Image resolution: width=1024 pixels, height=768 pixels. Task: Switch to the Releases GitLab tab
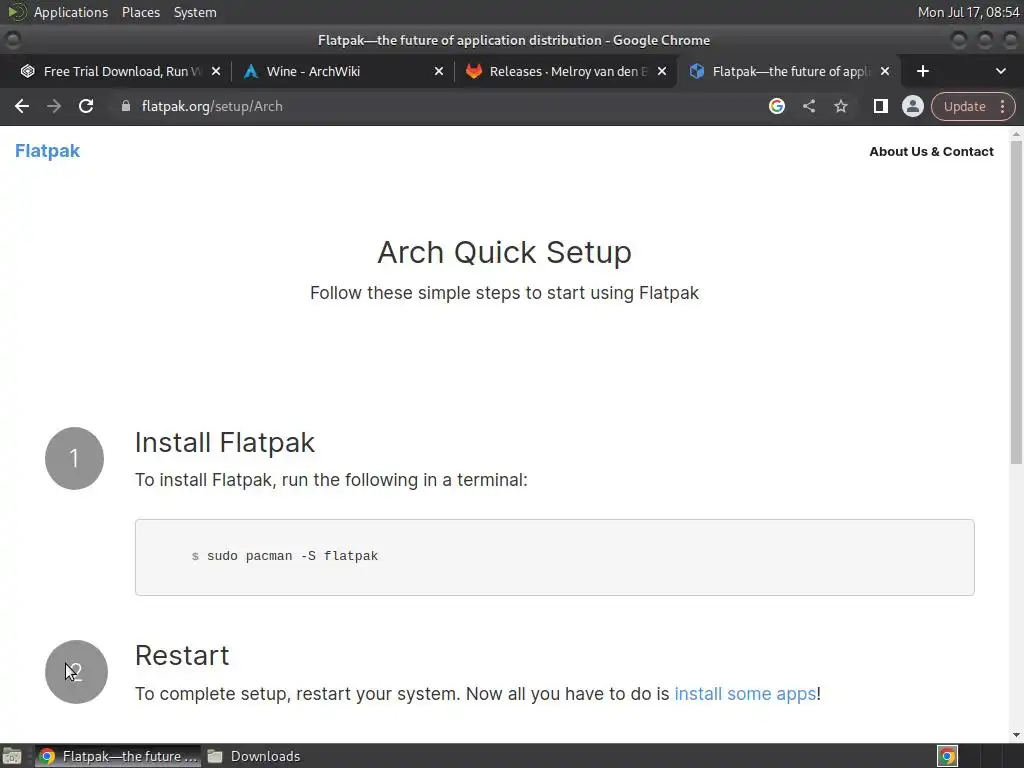(x=560, y=71)
